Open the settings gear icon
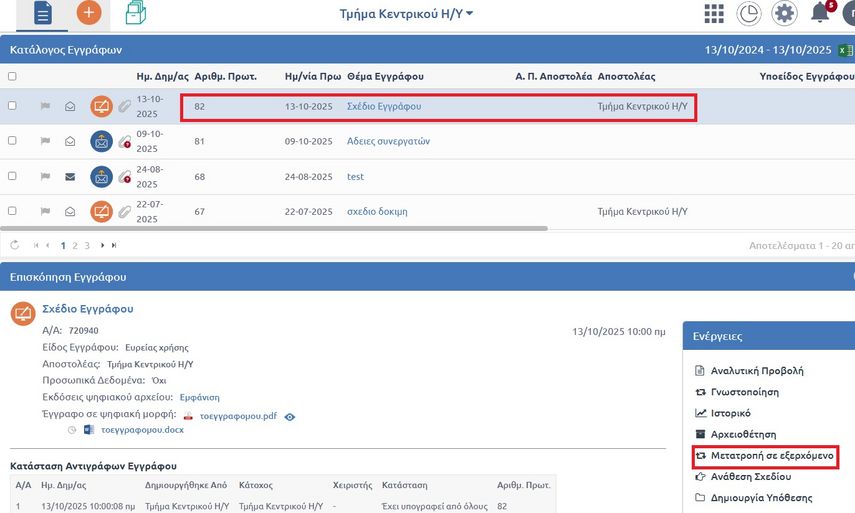This screenshot has width=855, height=513. (785, 13)
